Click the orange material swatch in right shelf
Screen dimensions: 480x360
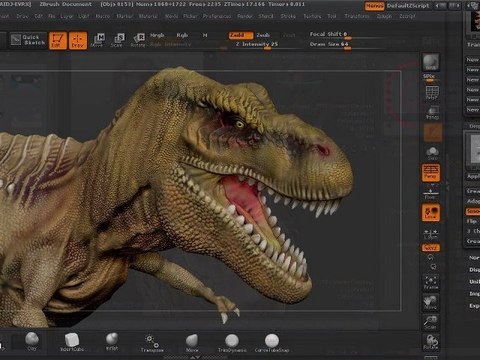(x=433, y=132)
